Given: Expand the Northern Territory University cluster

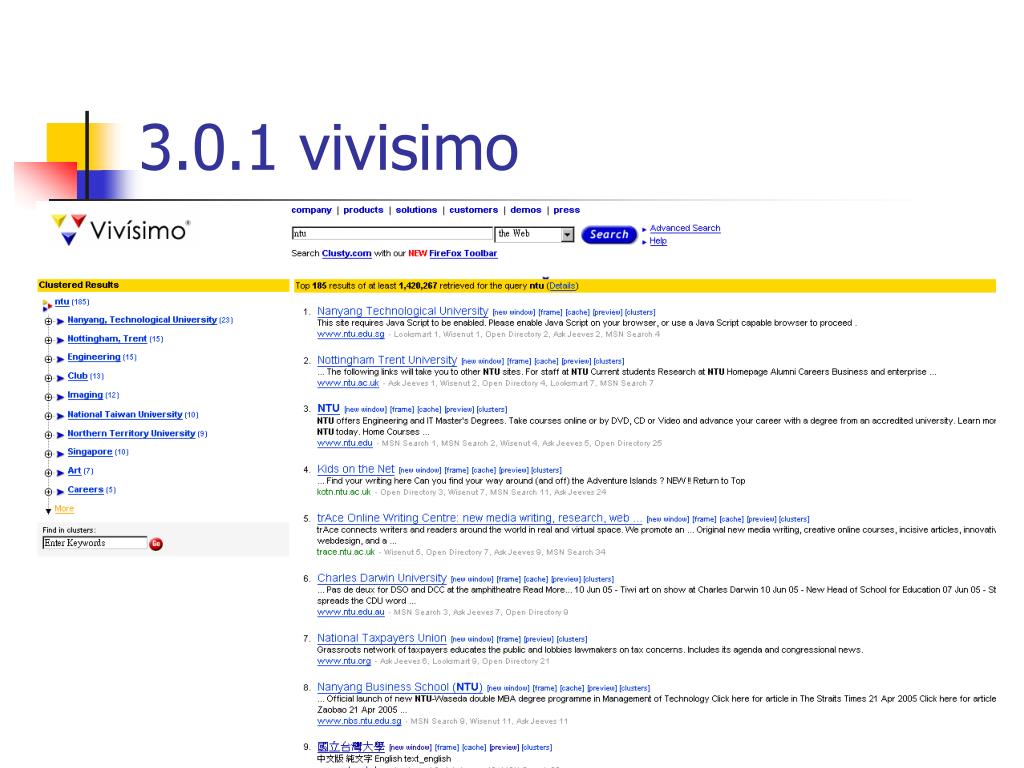Looking at the screenshot, I should [48, 435].
